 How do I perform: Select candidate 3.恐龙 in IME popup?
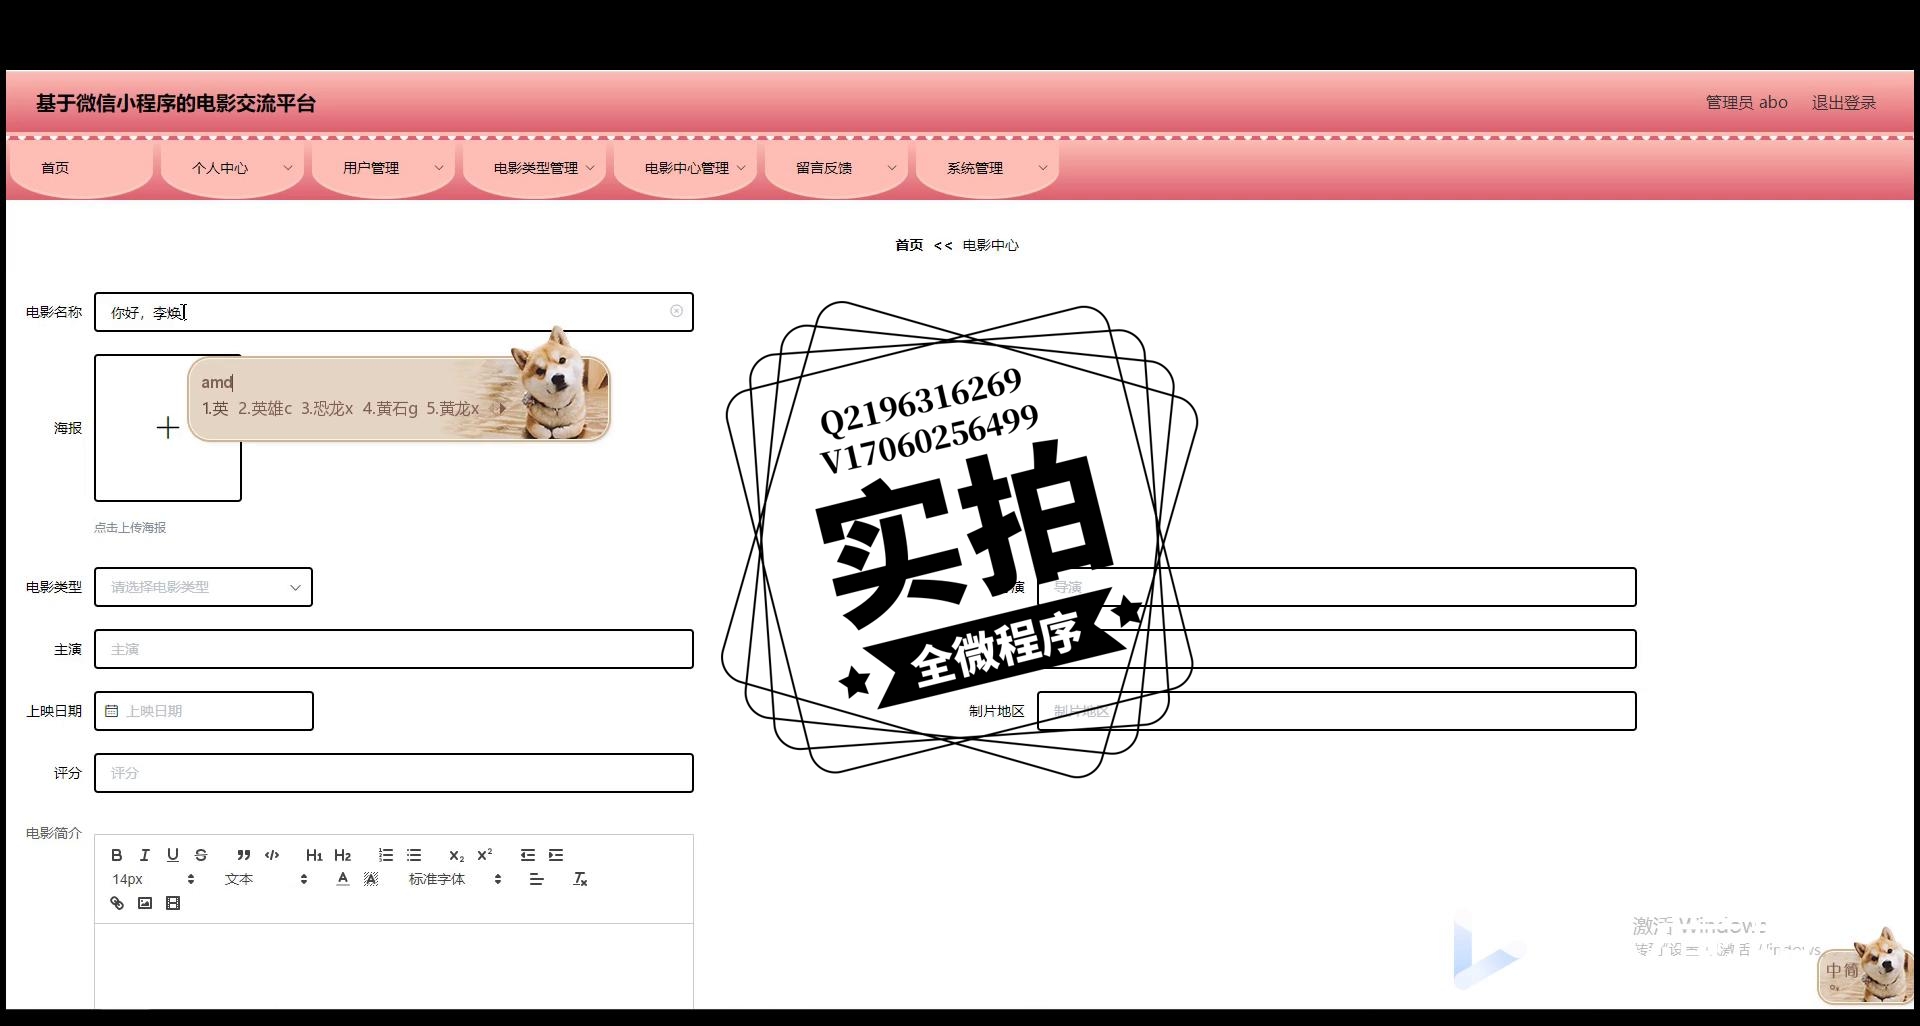point(327,408)
